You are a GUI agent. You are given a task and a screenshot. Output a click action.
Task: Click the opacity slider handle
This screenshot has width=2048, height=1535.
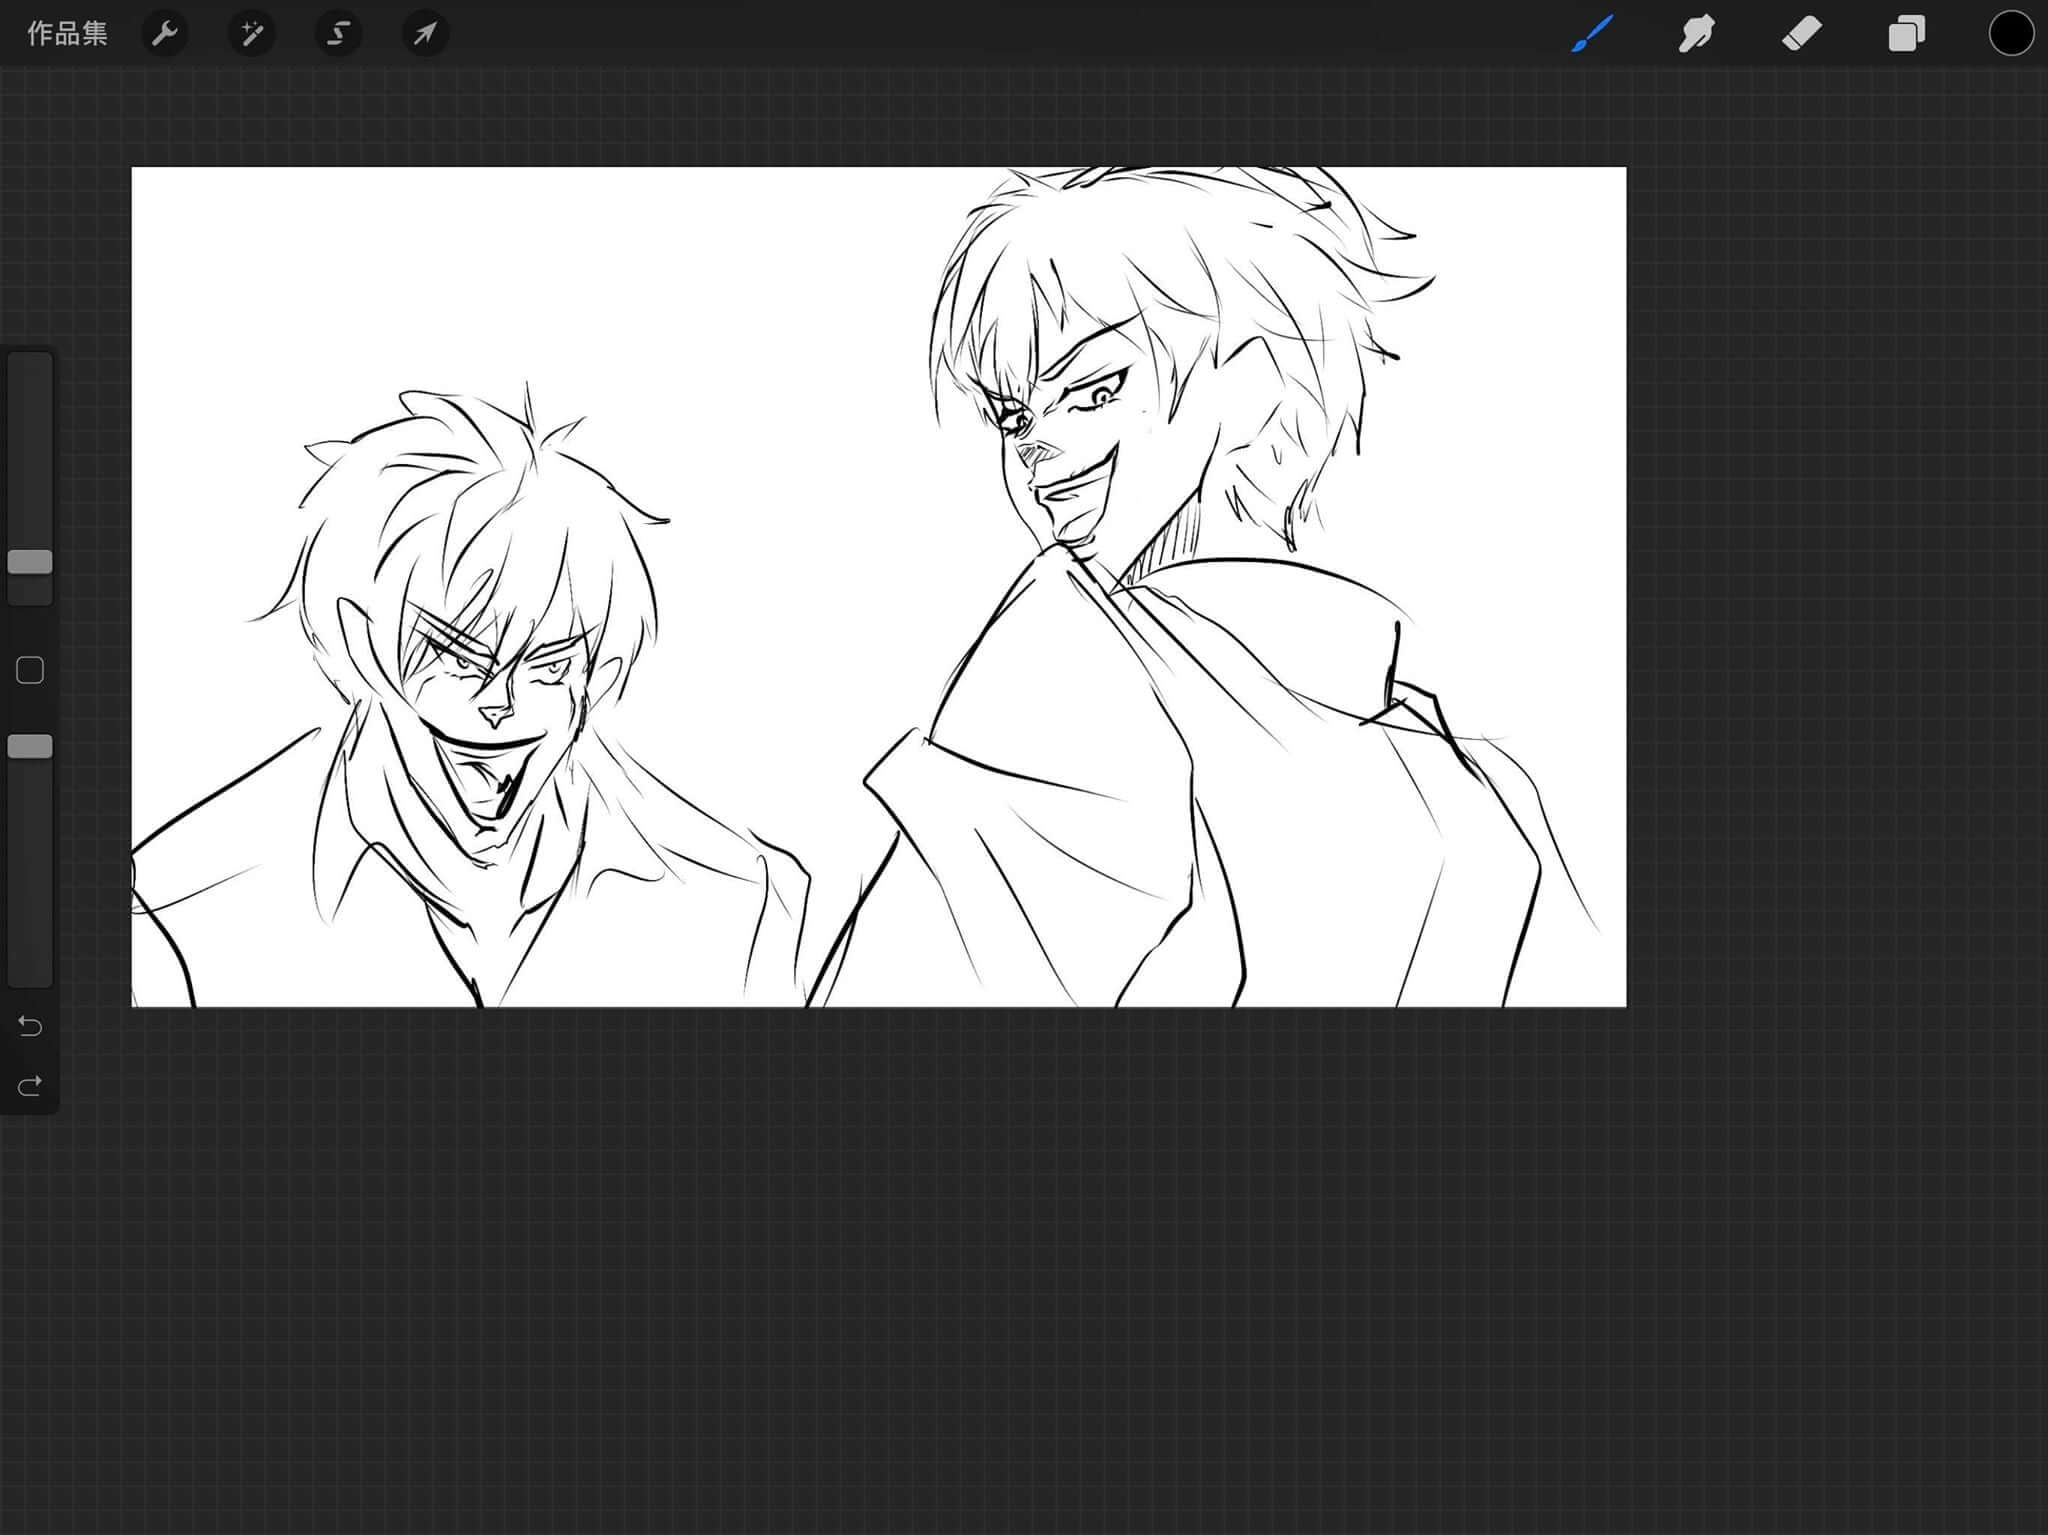[x=30, y=747]
